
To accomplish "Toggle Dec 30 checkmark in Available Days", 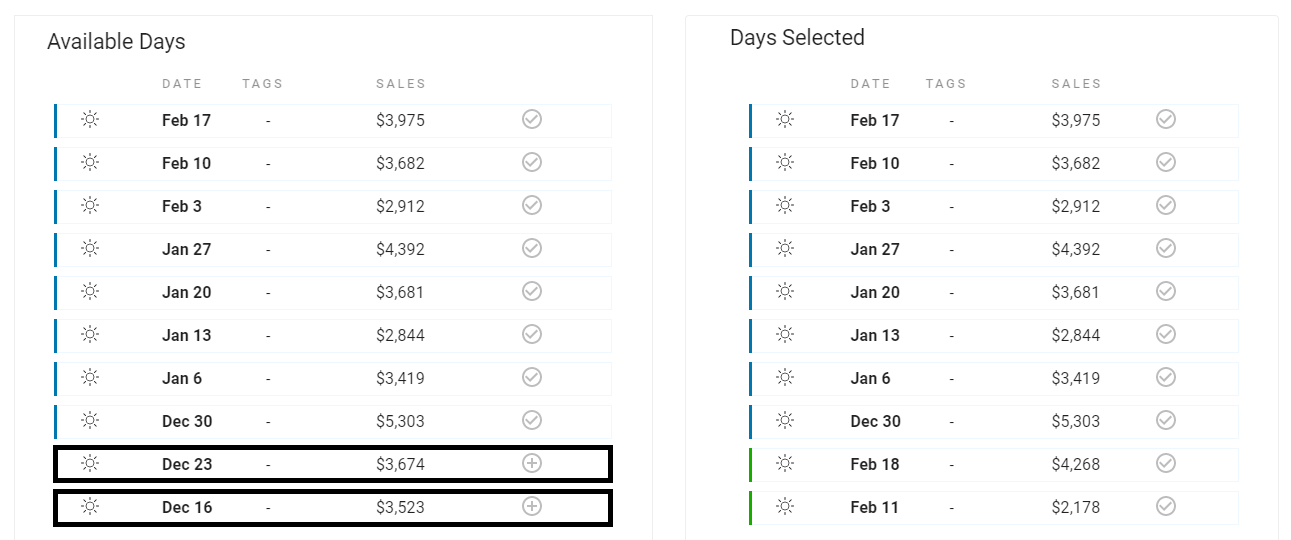I will [532, 420].
